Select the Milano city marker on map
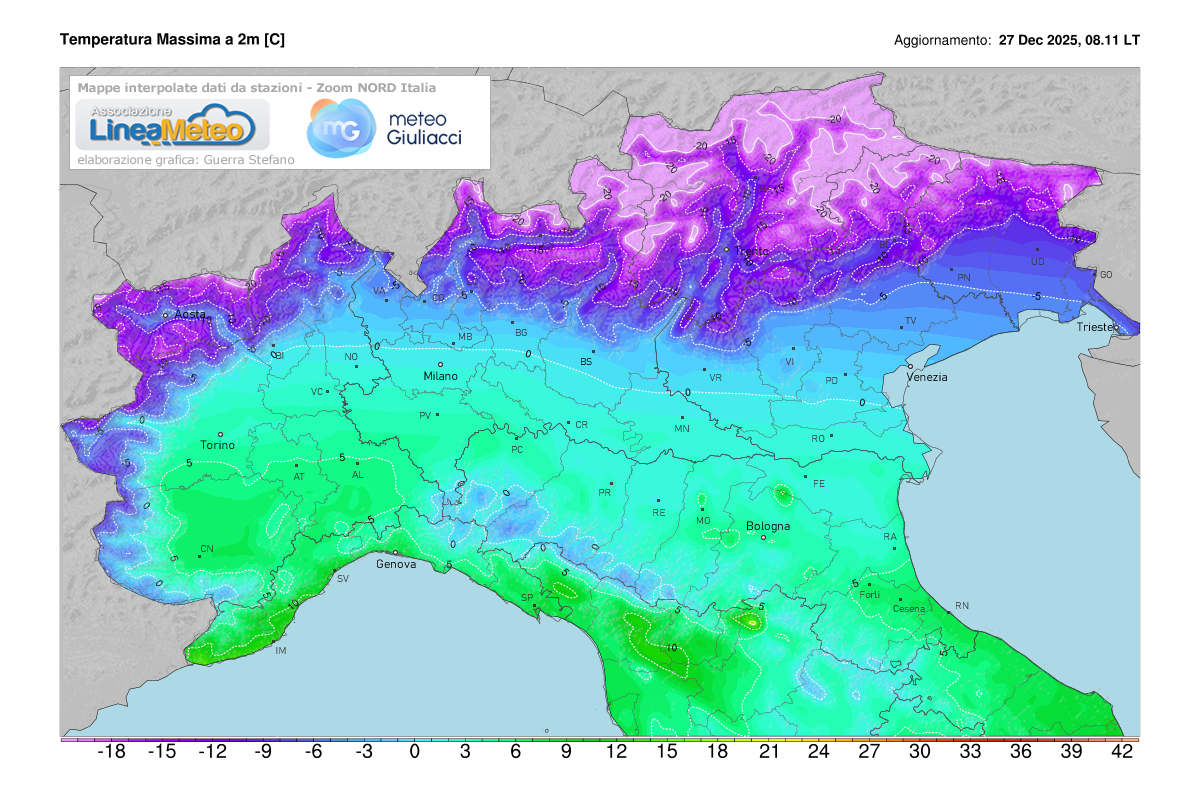 pyautogui.click(x=440, y=365)
